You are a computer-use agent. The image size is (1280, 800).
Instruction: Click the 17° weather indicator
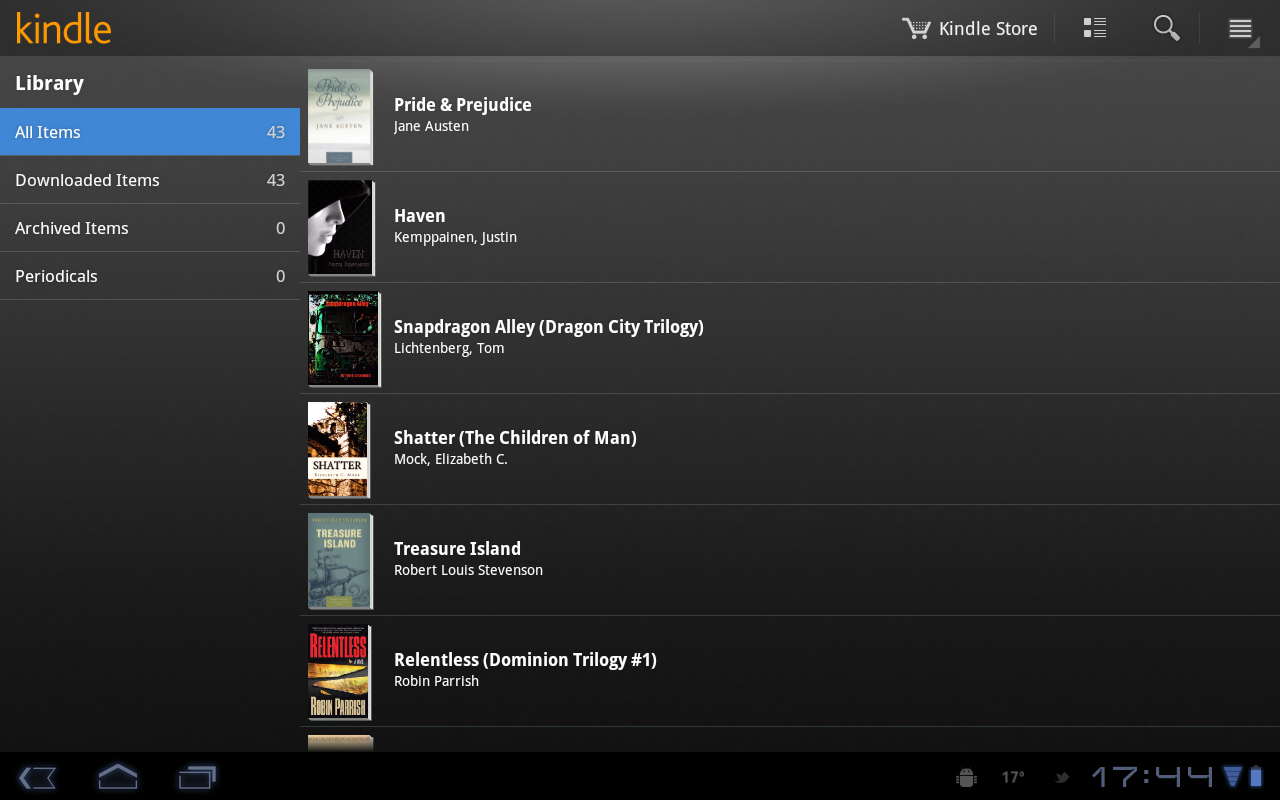coord(1013,777)
